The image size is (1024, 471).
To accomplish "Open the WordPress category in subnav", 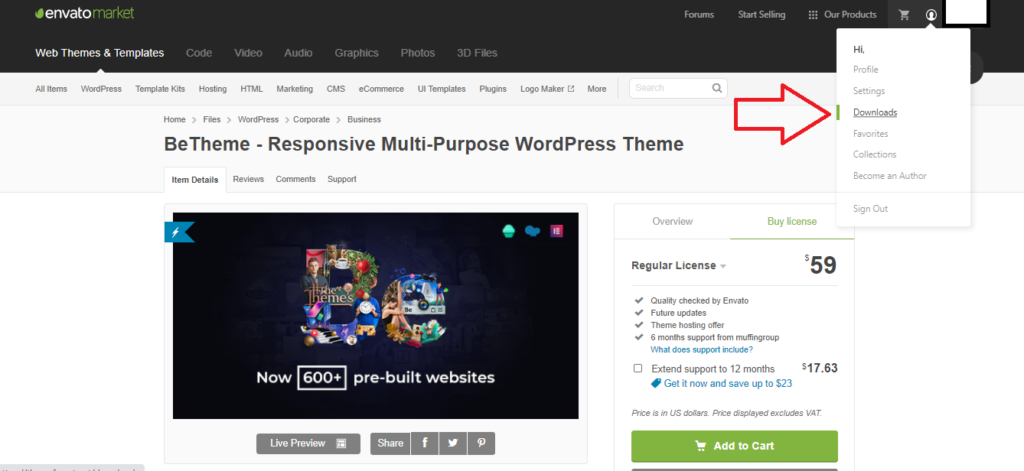I will 101,89.
